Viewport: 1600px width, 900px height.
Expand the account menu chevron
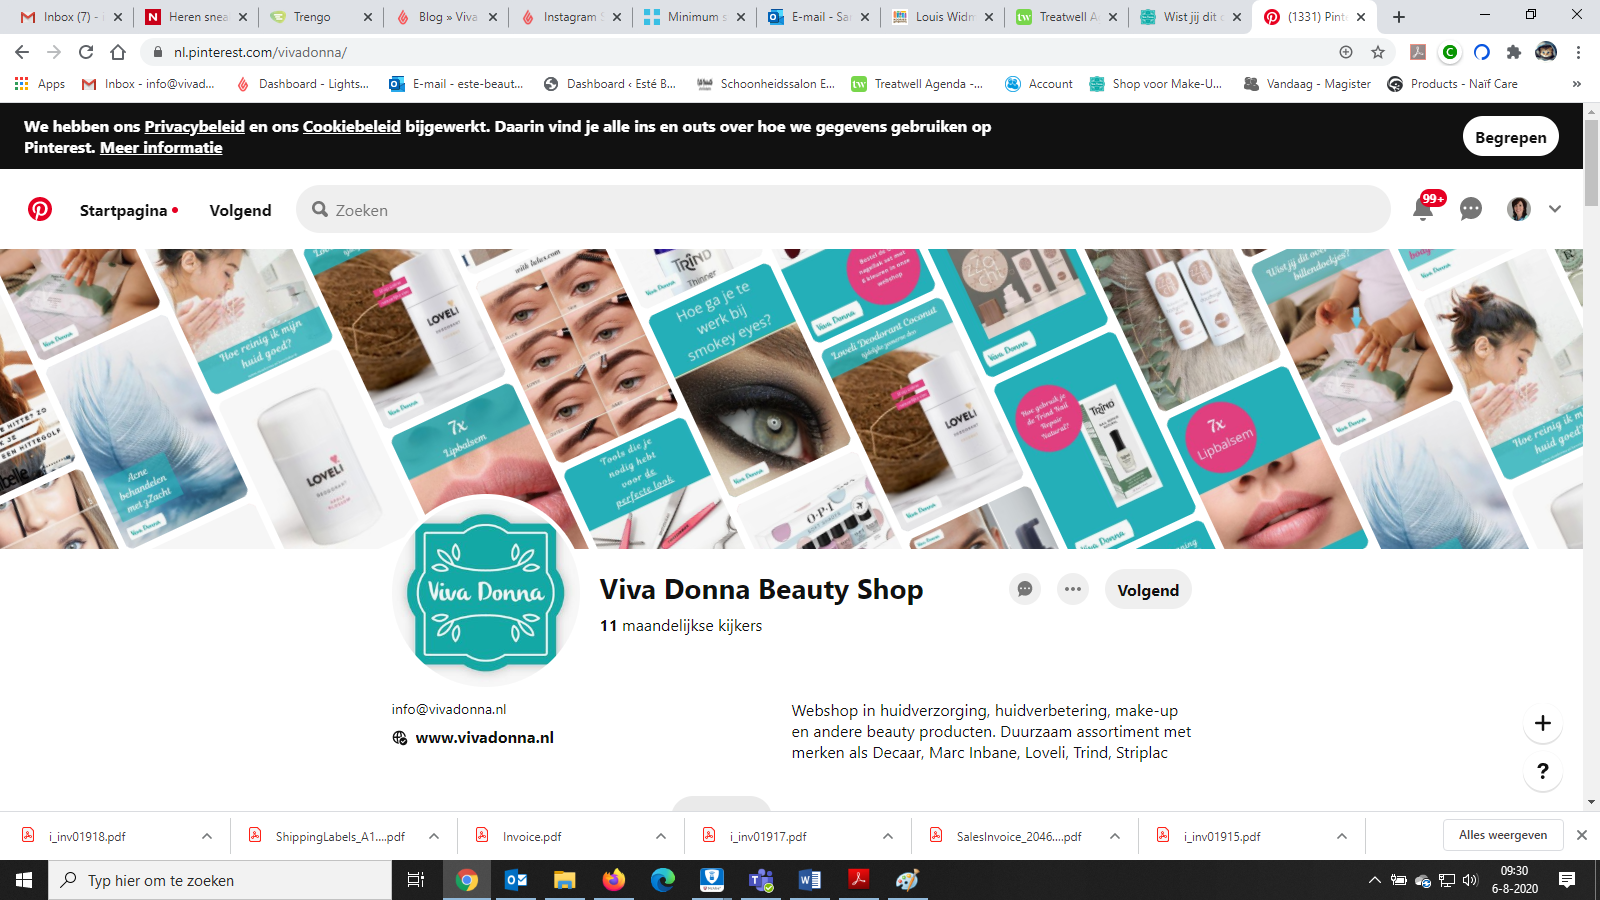pyautogui.click(x=1555, y=209)
